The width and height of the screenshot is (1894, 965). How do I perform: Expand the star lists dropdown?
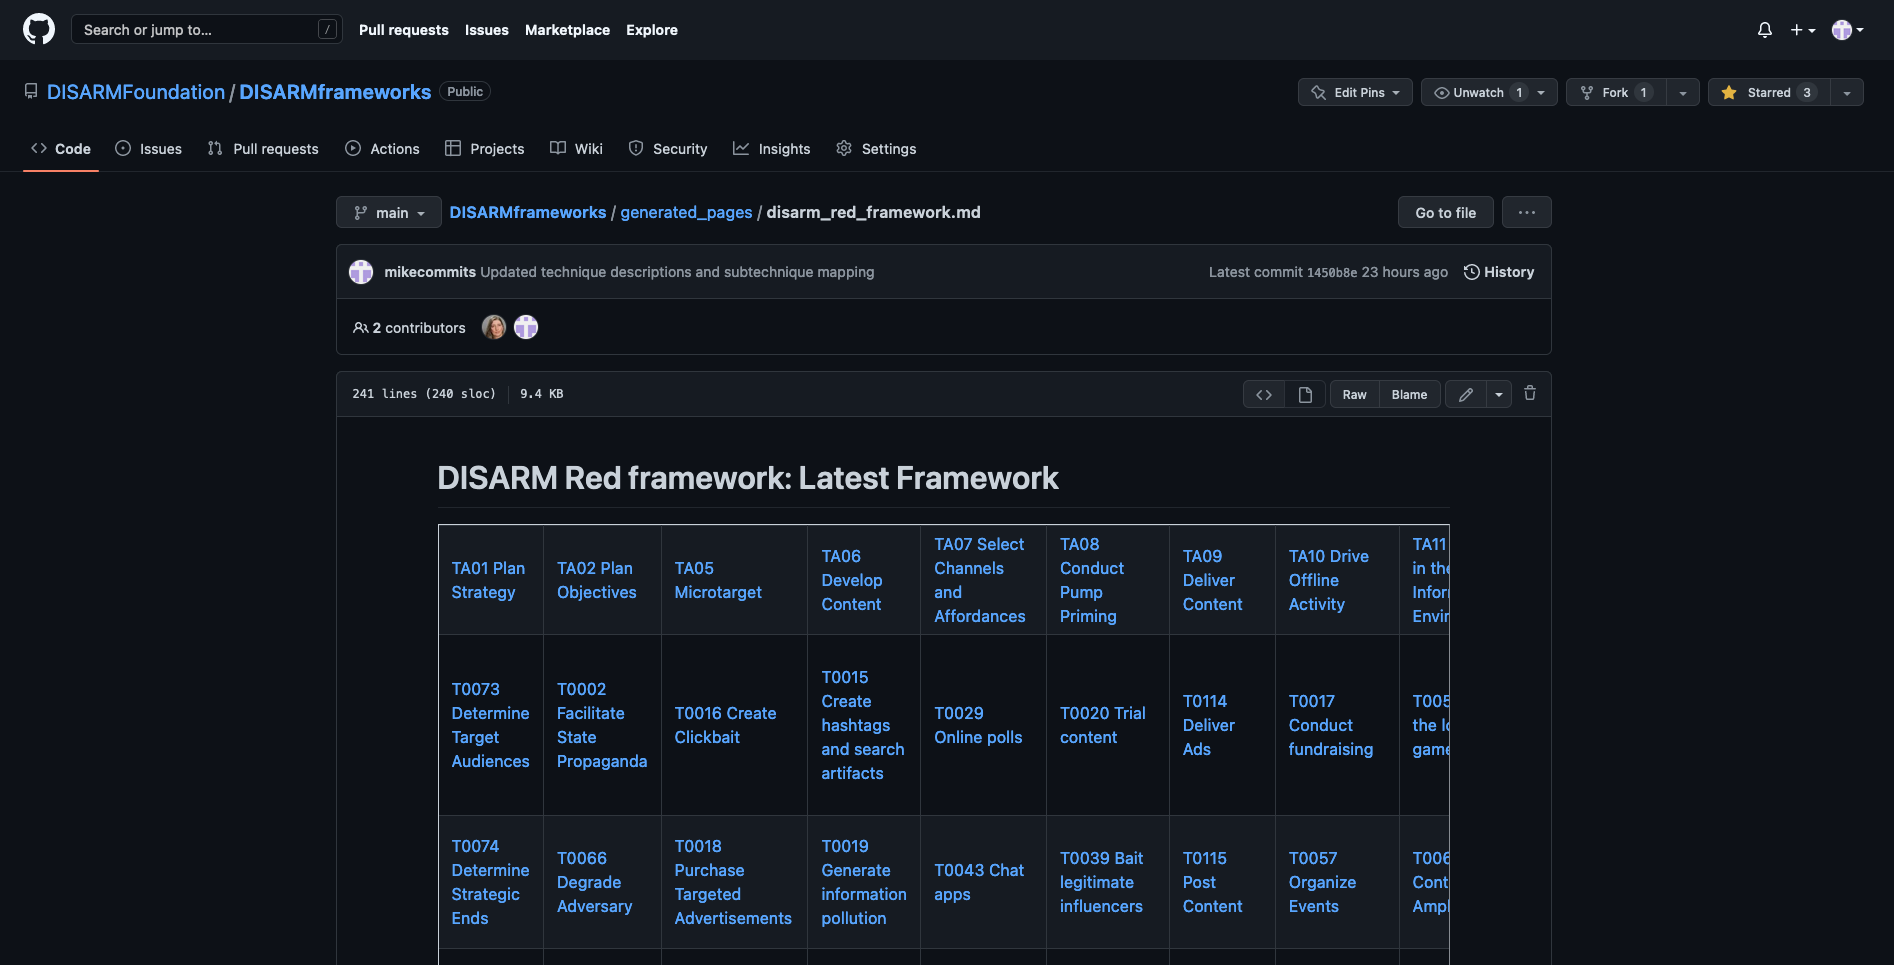[x=1847, y=92]
